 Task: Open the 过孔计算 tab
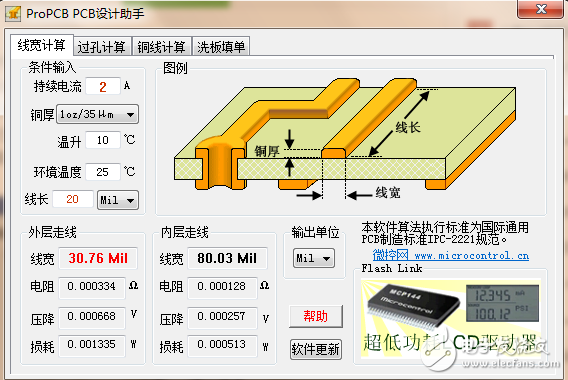101,47
